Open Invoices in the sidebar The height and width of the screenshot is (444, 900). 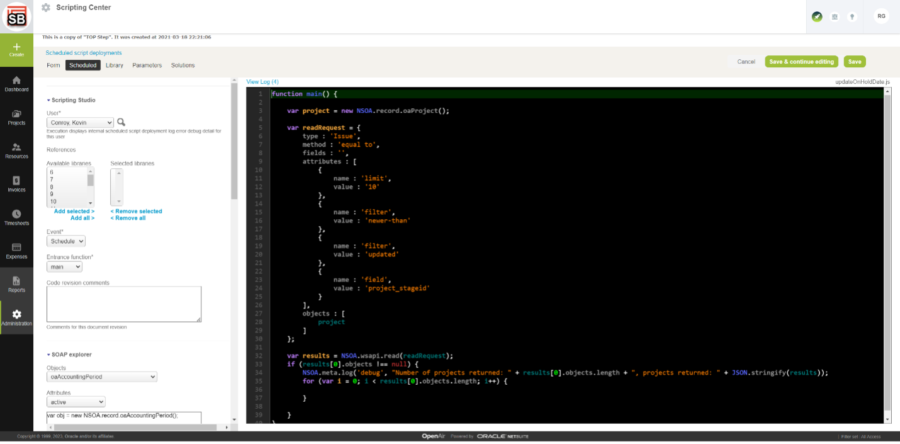(17, 184)
